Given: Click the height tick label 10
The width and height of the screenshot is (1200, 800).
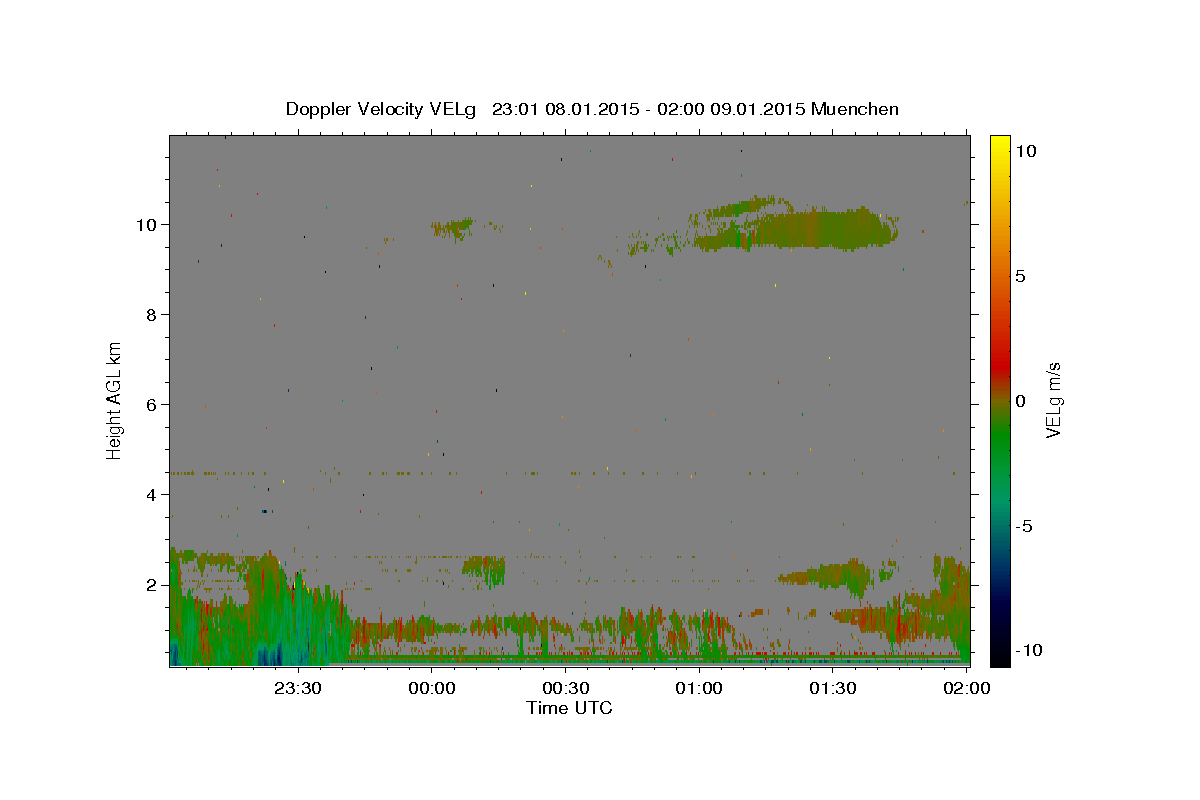Looking at the screenshot, I should (x=149, y=224).
